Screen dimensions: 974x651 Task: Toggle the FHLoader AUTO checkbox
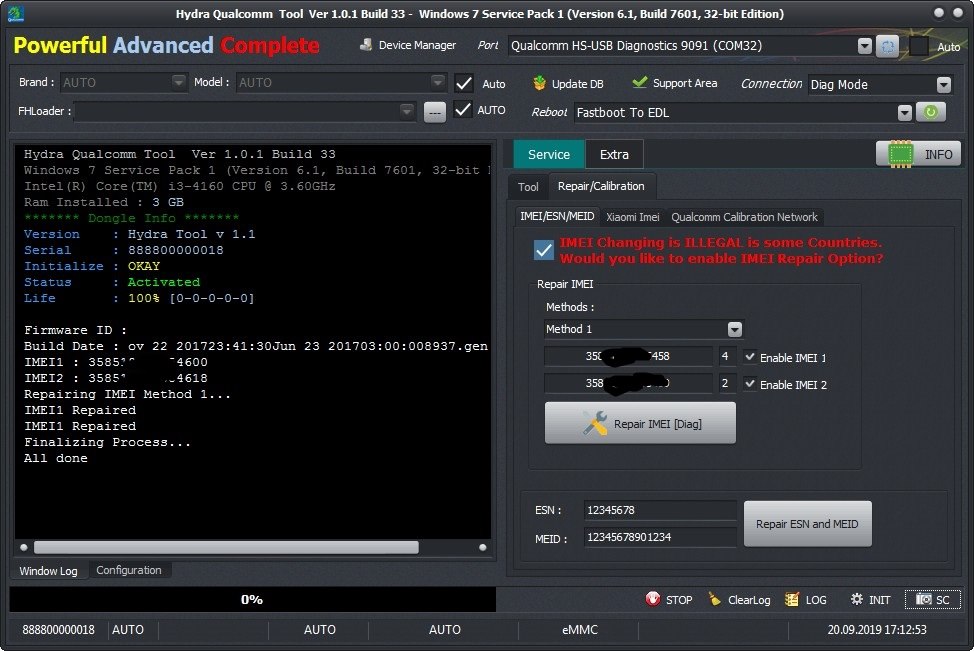point(463,110)
